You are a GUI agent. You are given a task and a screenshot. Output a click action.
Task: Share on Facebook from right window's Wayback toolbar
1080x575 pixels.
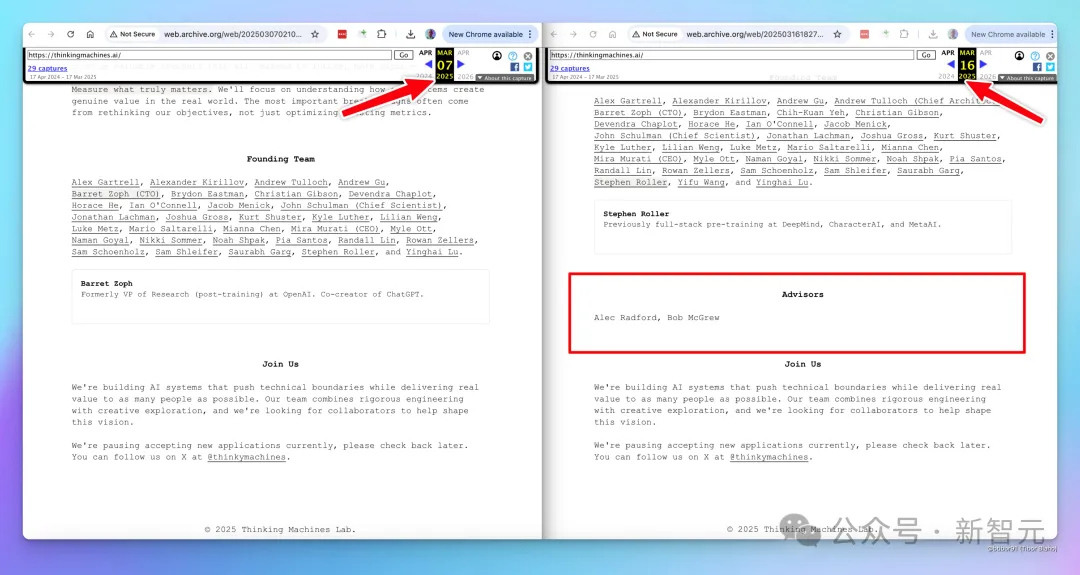(1037, 67)
